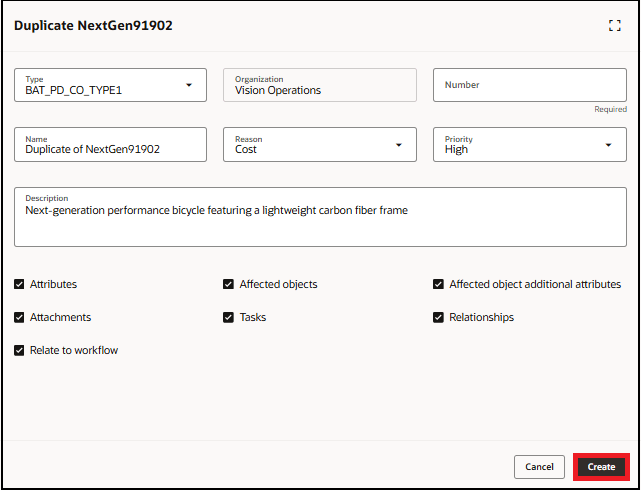The height and width of the screenshot is (490, 641).
Task: Deselect the Relationships checkbox
Action: (x=439, y=317)
